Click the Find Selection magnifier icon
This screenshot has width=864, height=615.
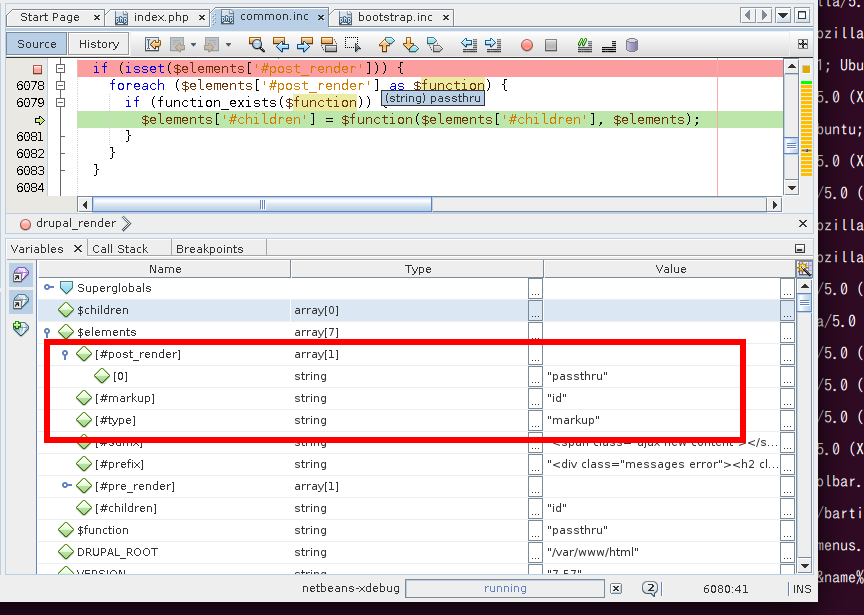[256, 45]
